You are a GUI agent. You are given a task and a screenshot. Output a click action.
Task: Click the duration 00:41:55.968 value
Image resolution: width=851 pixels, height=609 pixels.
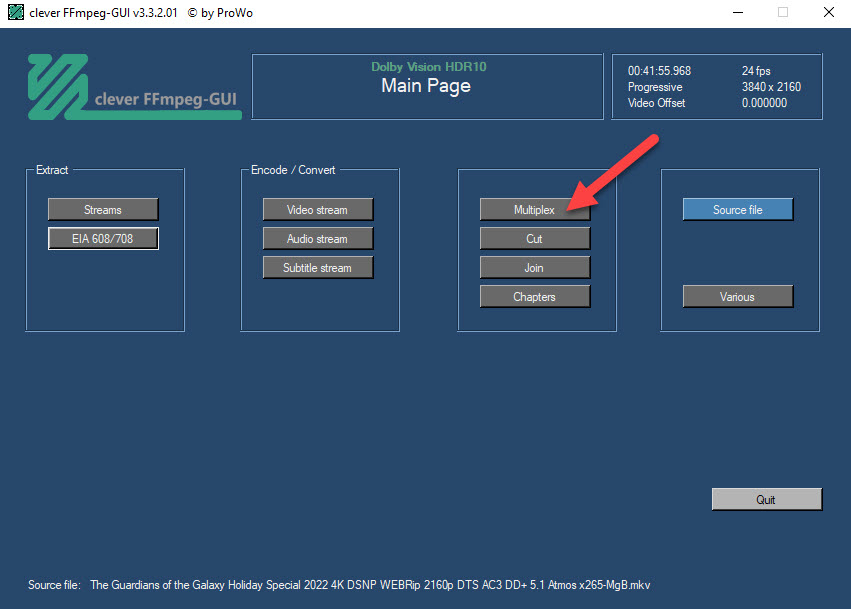pyautogui.click(x=659, y=71)
